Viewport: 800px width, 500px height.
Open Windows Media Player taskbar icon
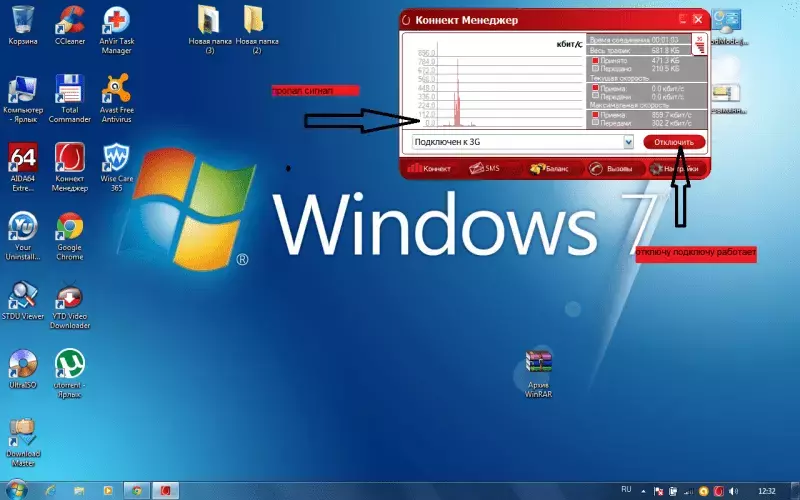point(107,491)
